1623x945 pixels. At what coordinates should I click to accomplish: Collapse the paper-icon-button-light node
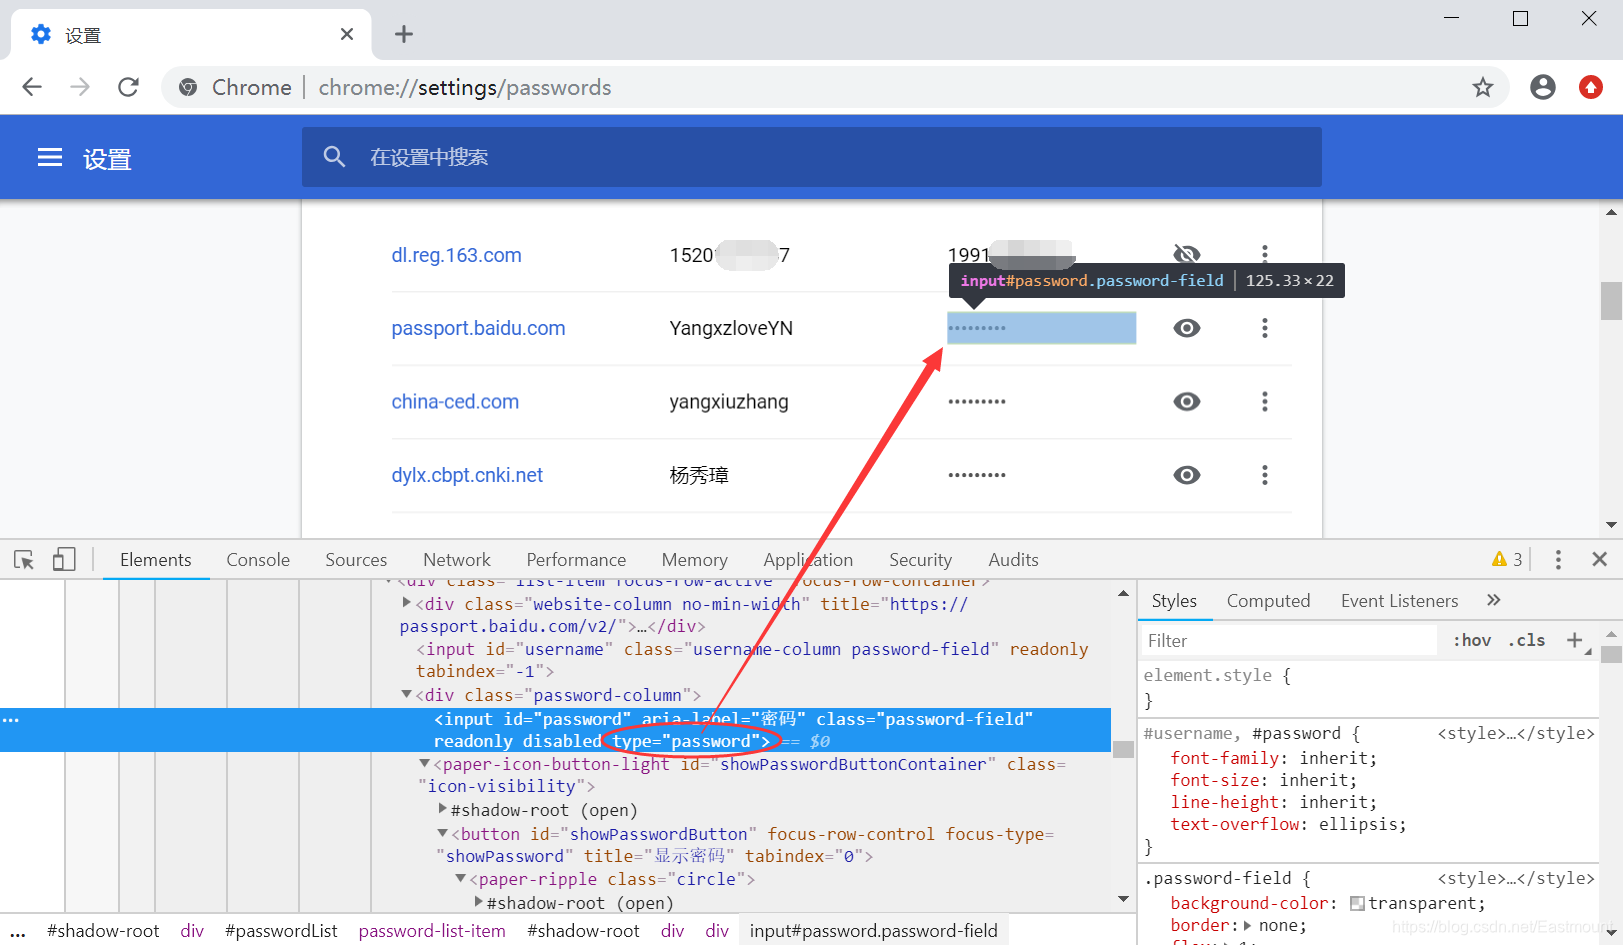(x=425, y=763)
